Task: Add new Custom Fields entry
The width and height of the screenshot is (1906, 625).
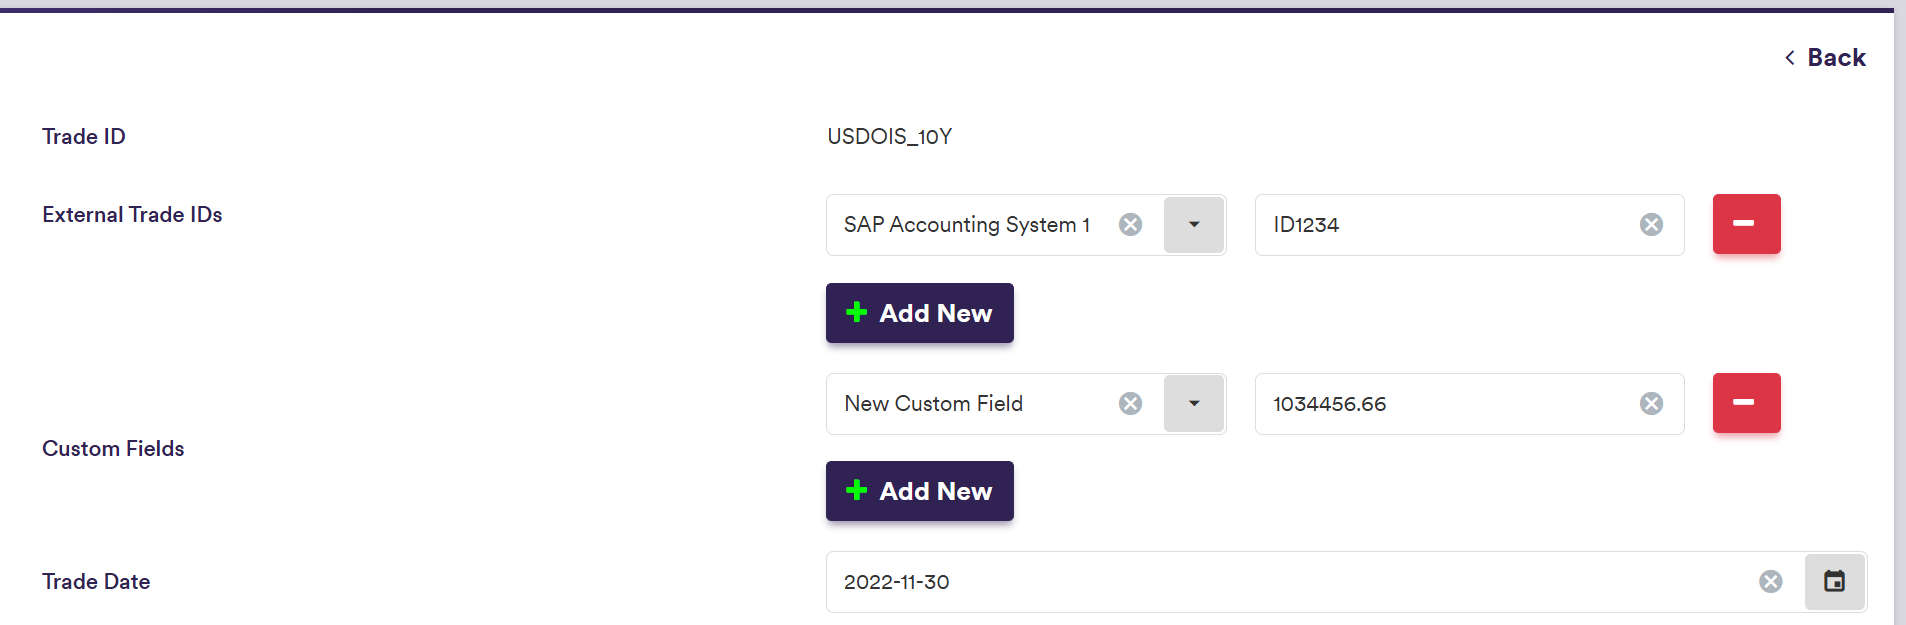Action: (x=919, y=491)
